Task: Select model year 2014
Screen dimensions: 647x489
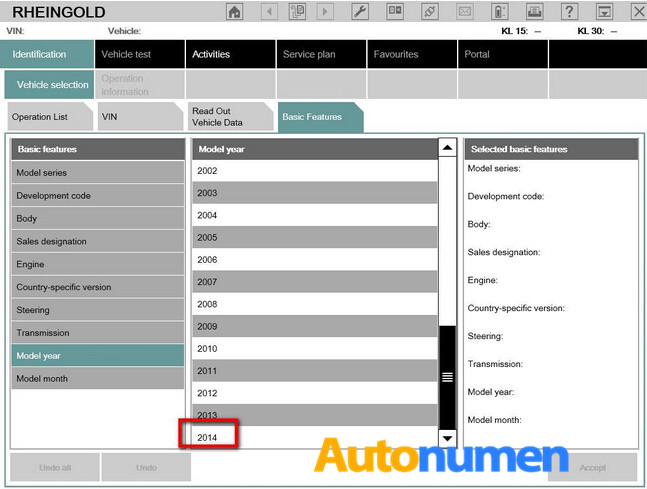Action: click(x=315, y=437)
